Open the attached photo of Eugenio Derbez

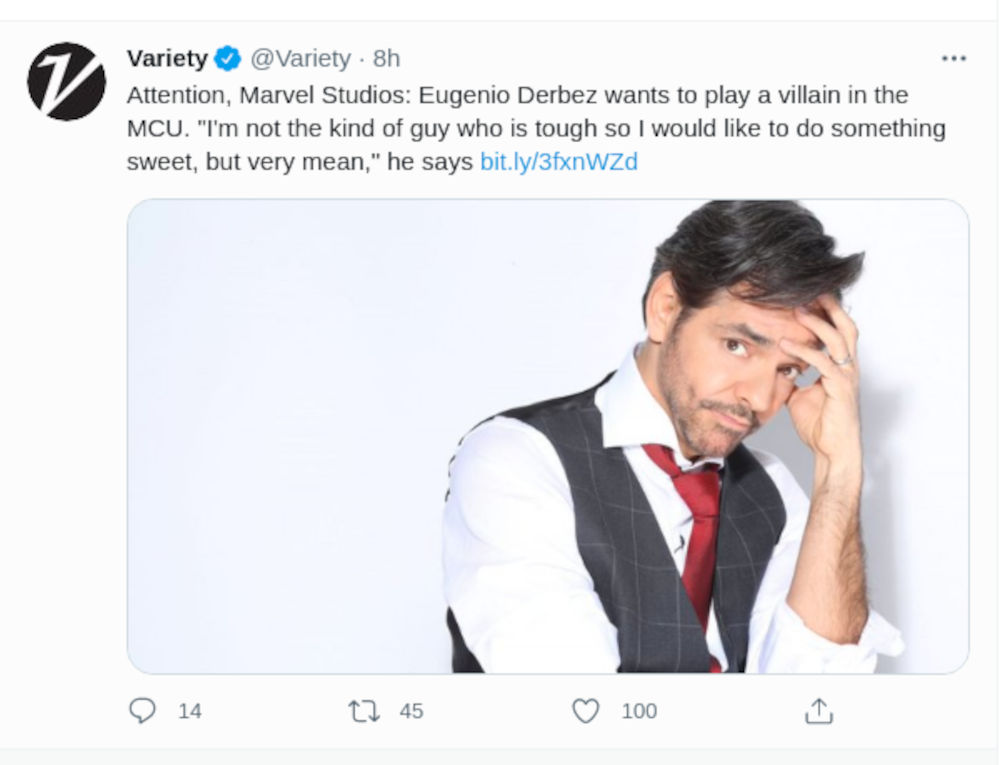tap(547, 436)
